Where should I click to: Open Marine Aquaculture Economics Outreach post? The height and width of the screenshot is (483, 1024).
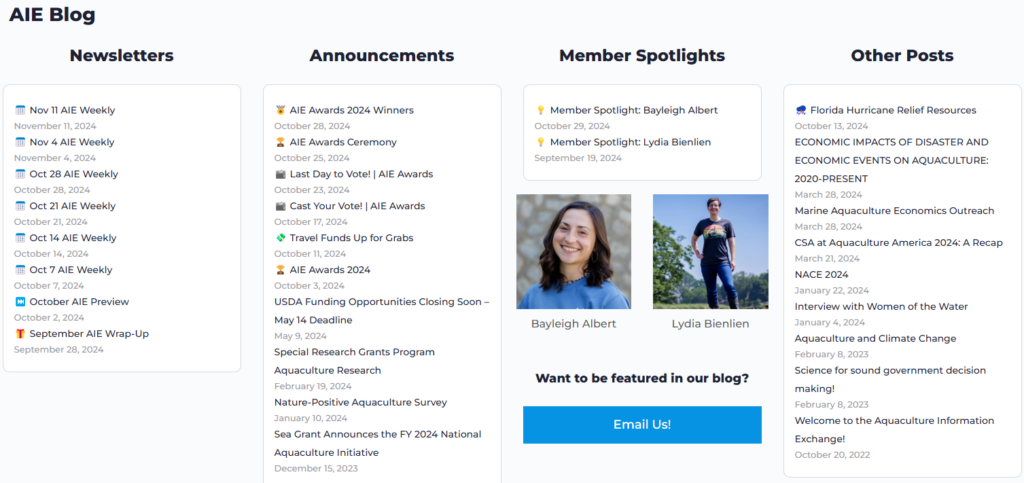(894, 210)
